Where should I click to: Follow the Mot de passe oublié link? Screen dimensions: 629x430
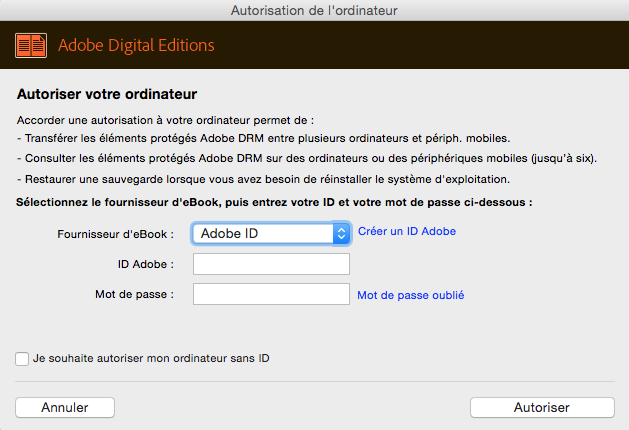coord(410,295)
